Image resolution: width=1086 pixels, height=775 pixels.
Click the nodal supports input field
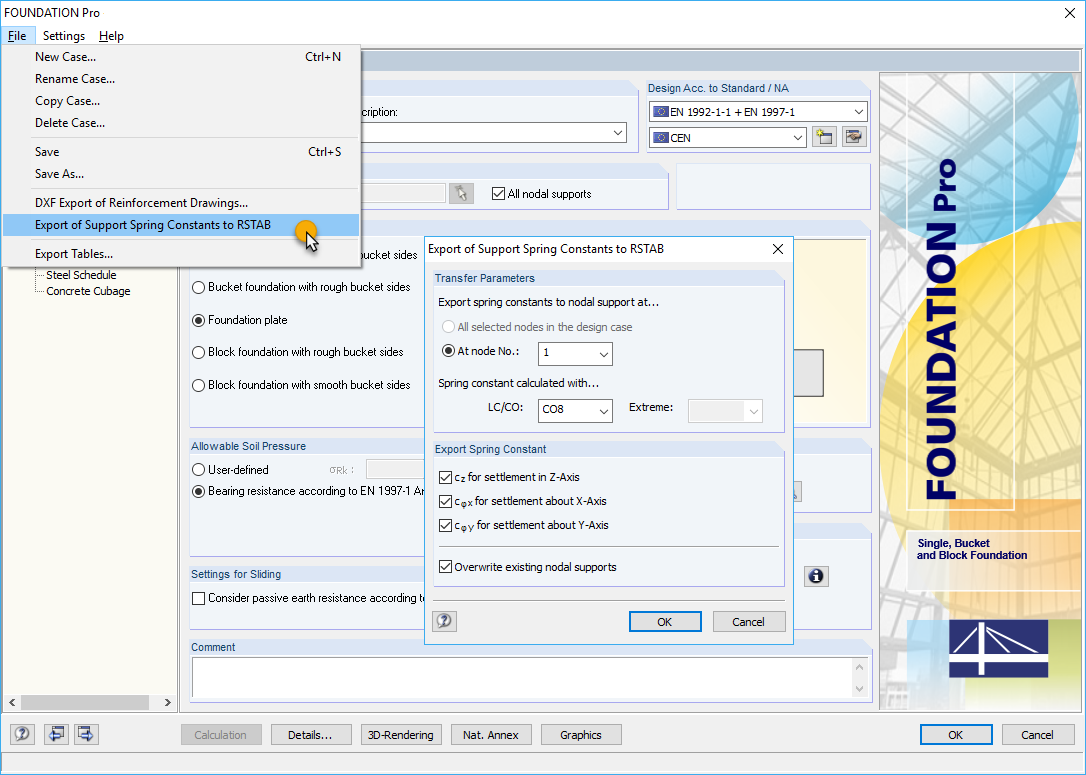point(403,194)
